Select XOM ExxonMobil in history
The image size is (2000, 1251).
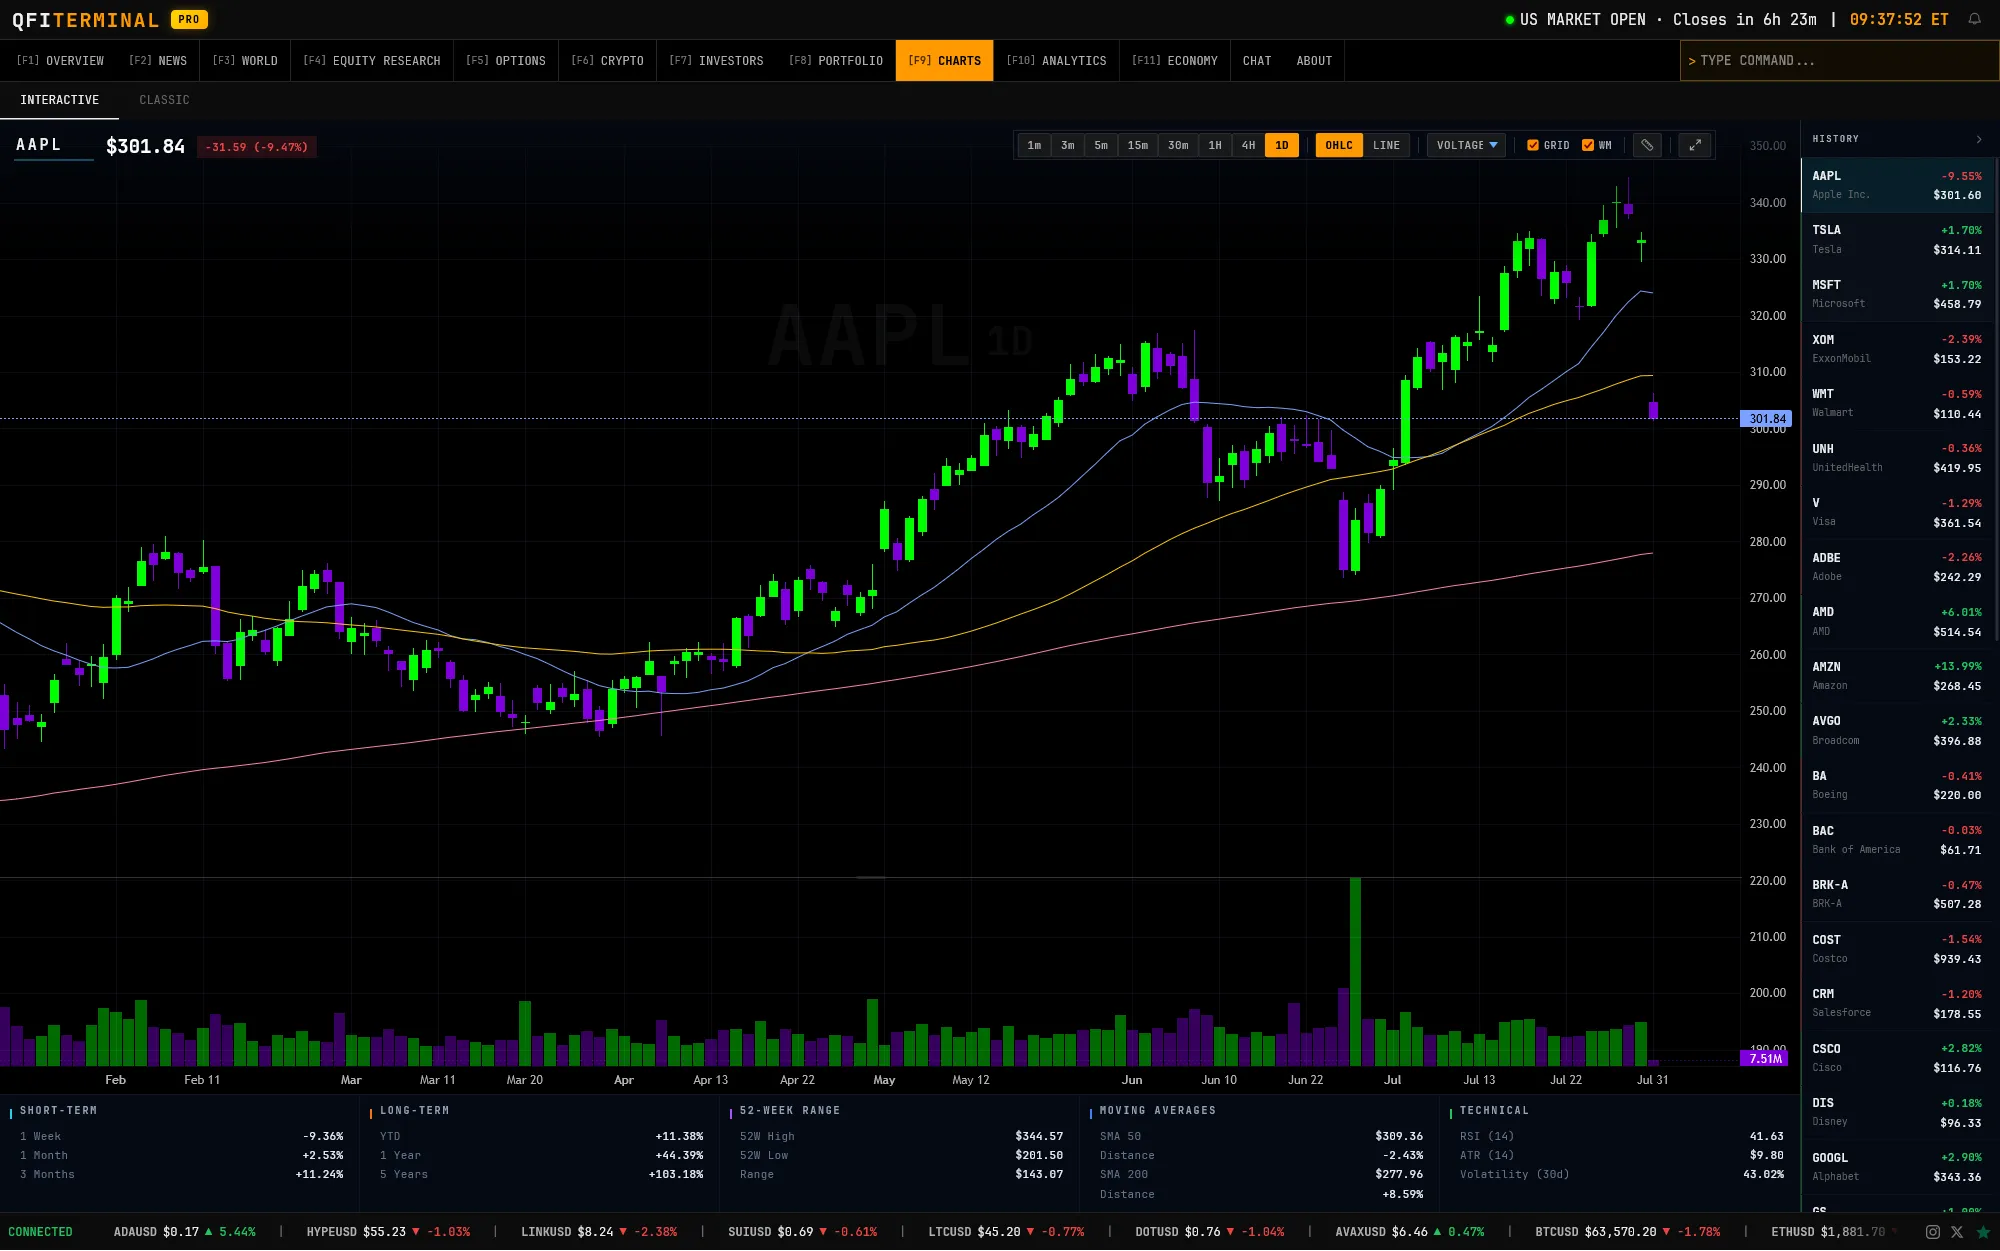[x=1897, y=349]
